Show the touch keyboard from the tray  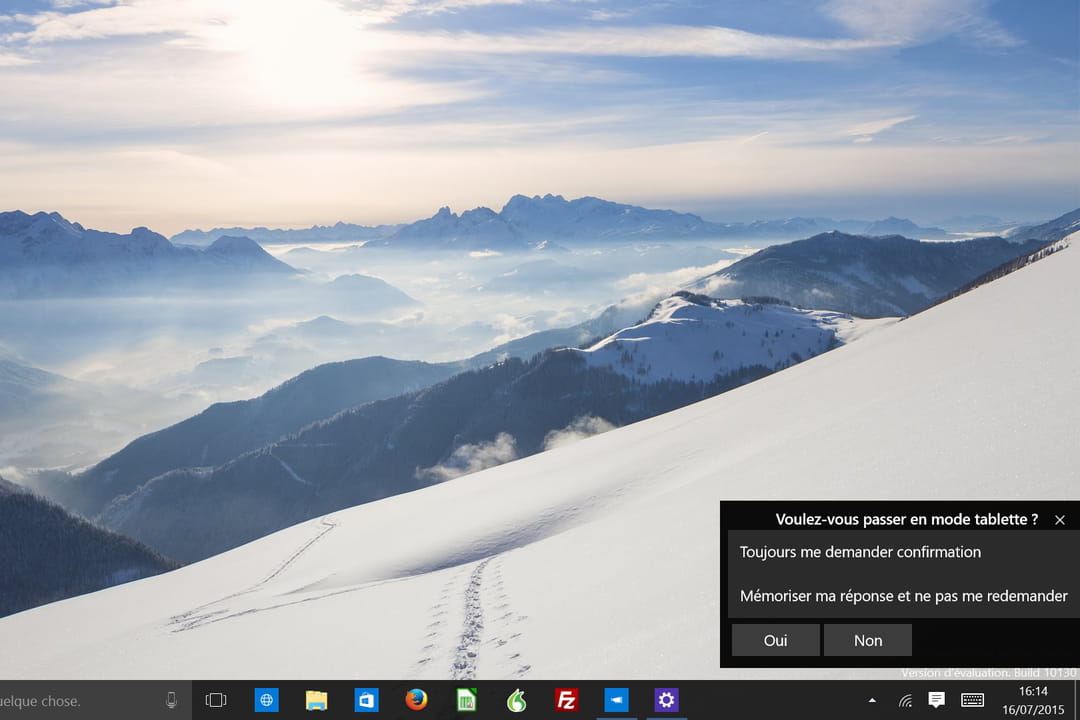point(971,700)
